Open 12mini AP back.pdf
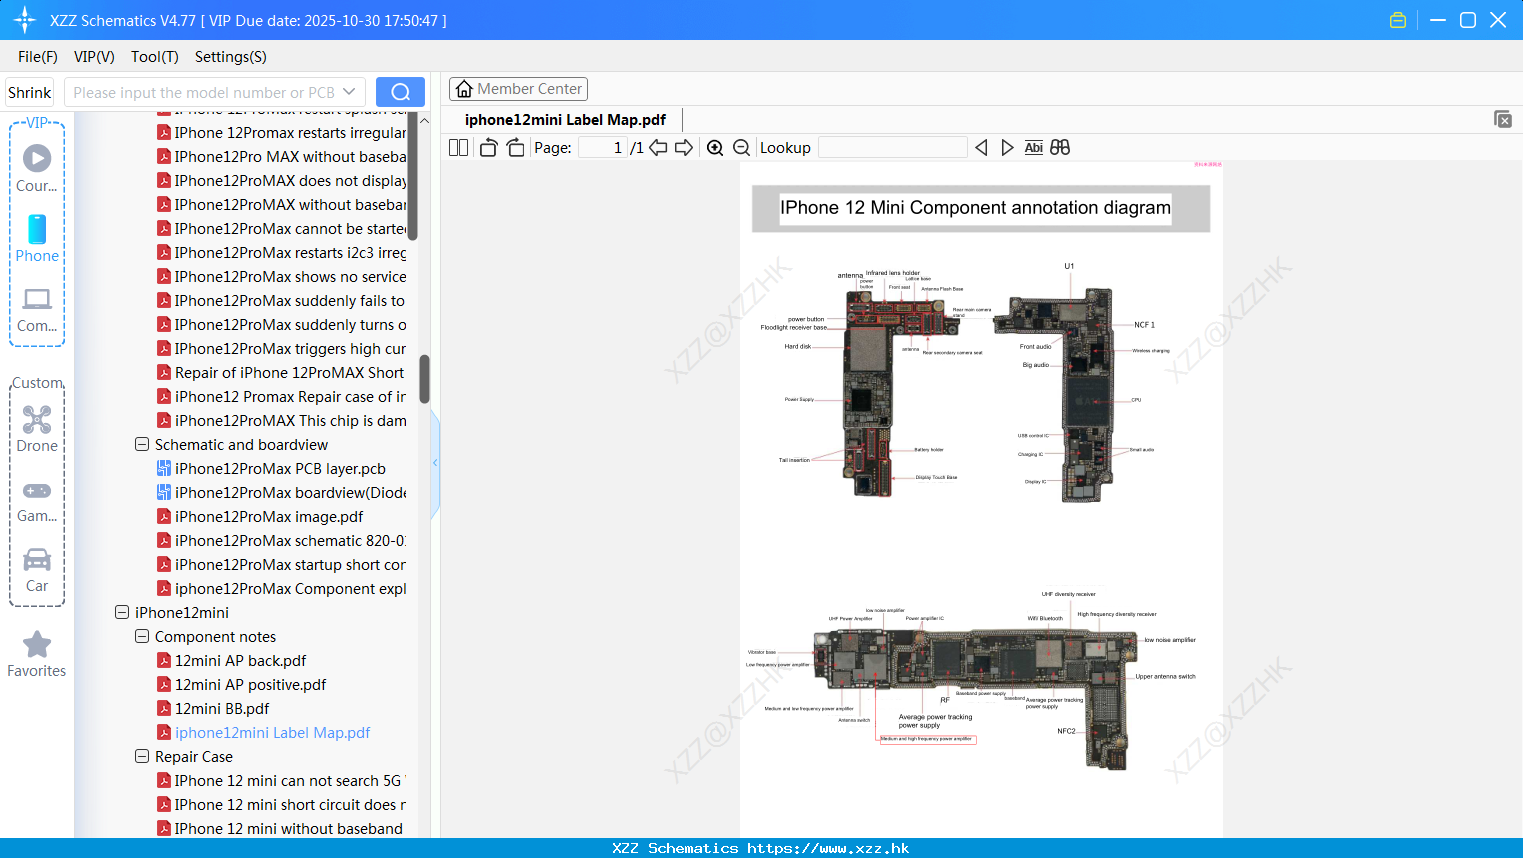The image size is (1523, 858). [232, 661]
